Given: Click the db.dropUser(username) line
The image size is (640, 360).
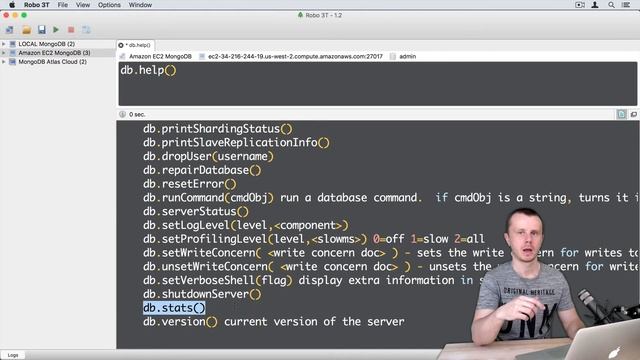Looking at the screenshot, I should tap(208, 156).
